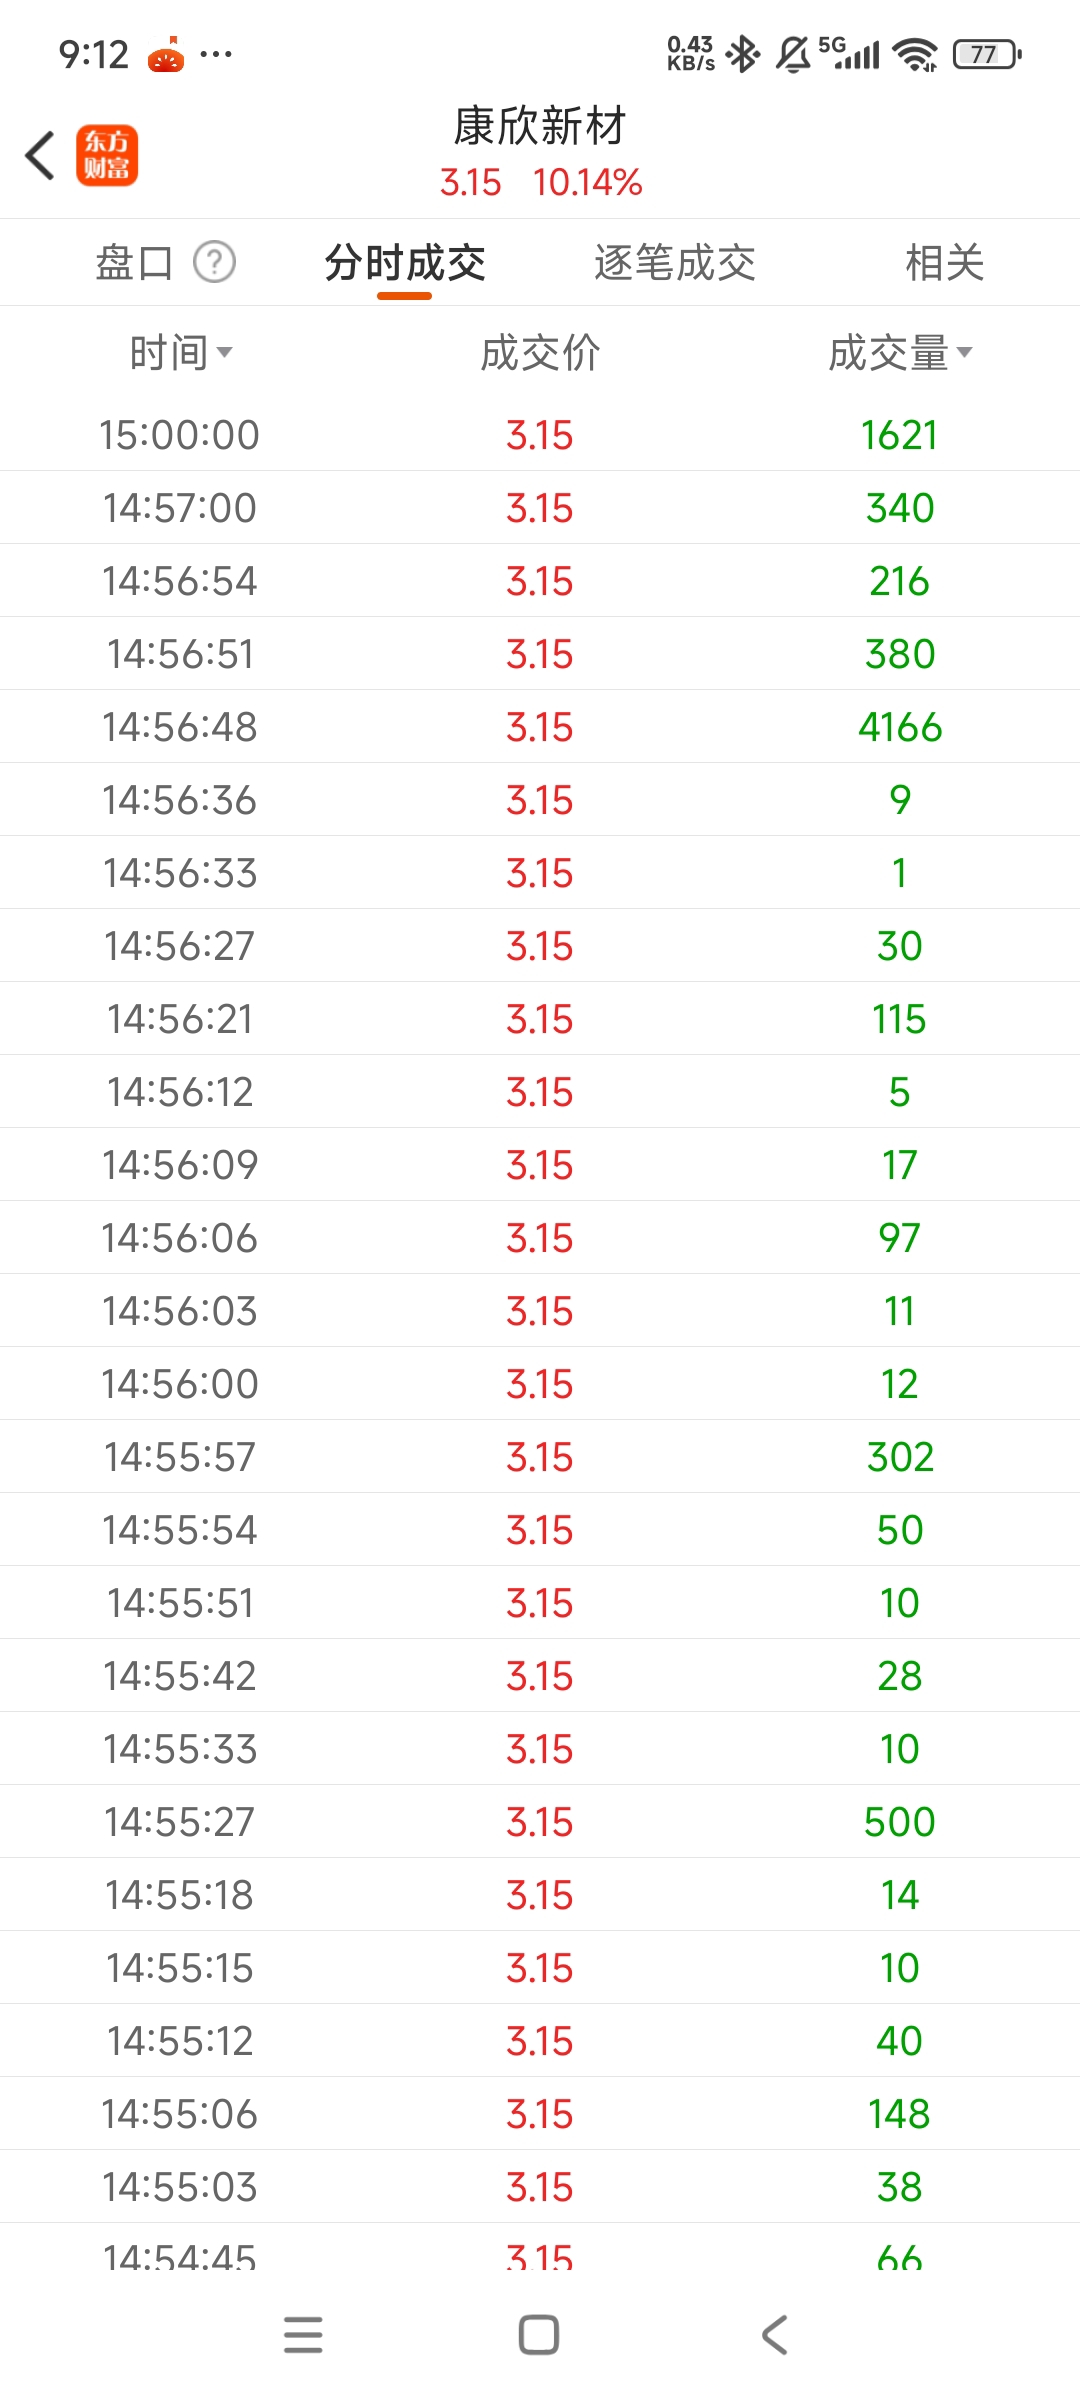Screen dimensions: 1080x2400
Task: Tap the Android navigation back chevron
Action: [775, 2335]
